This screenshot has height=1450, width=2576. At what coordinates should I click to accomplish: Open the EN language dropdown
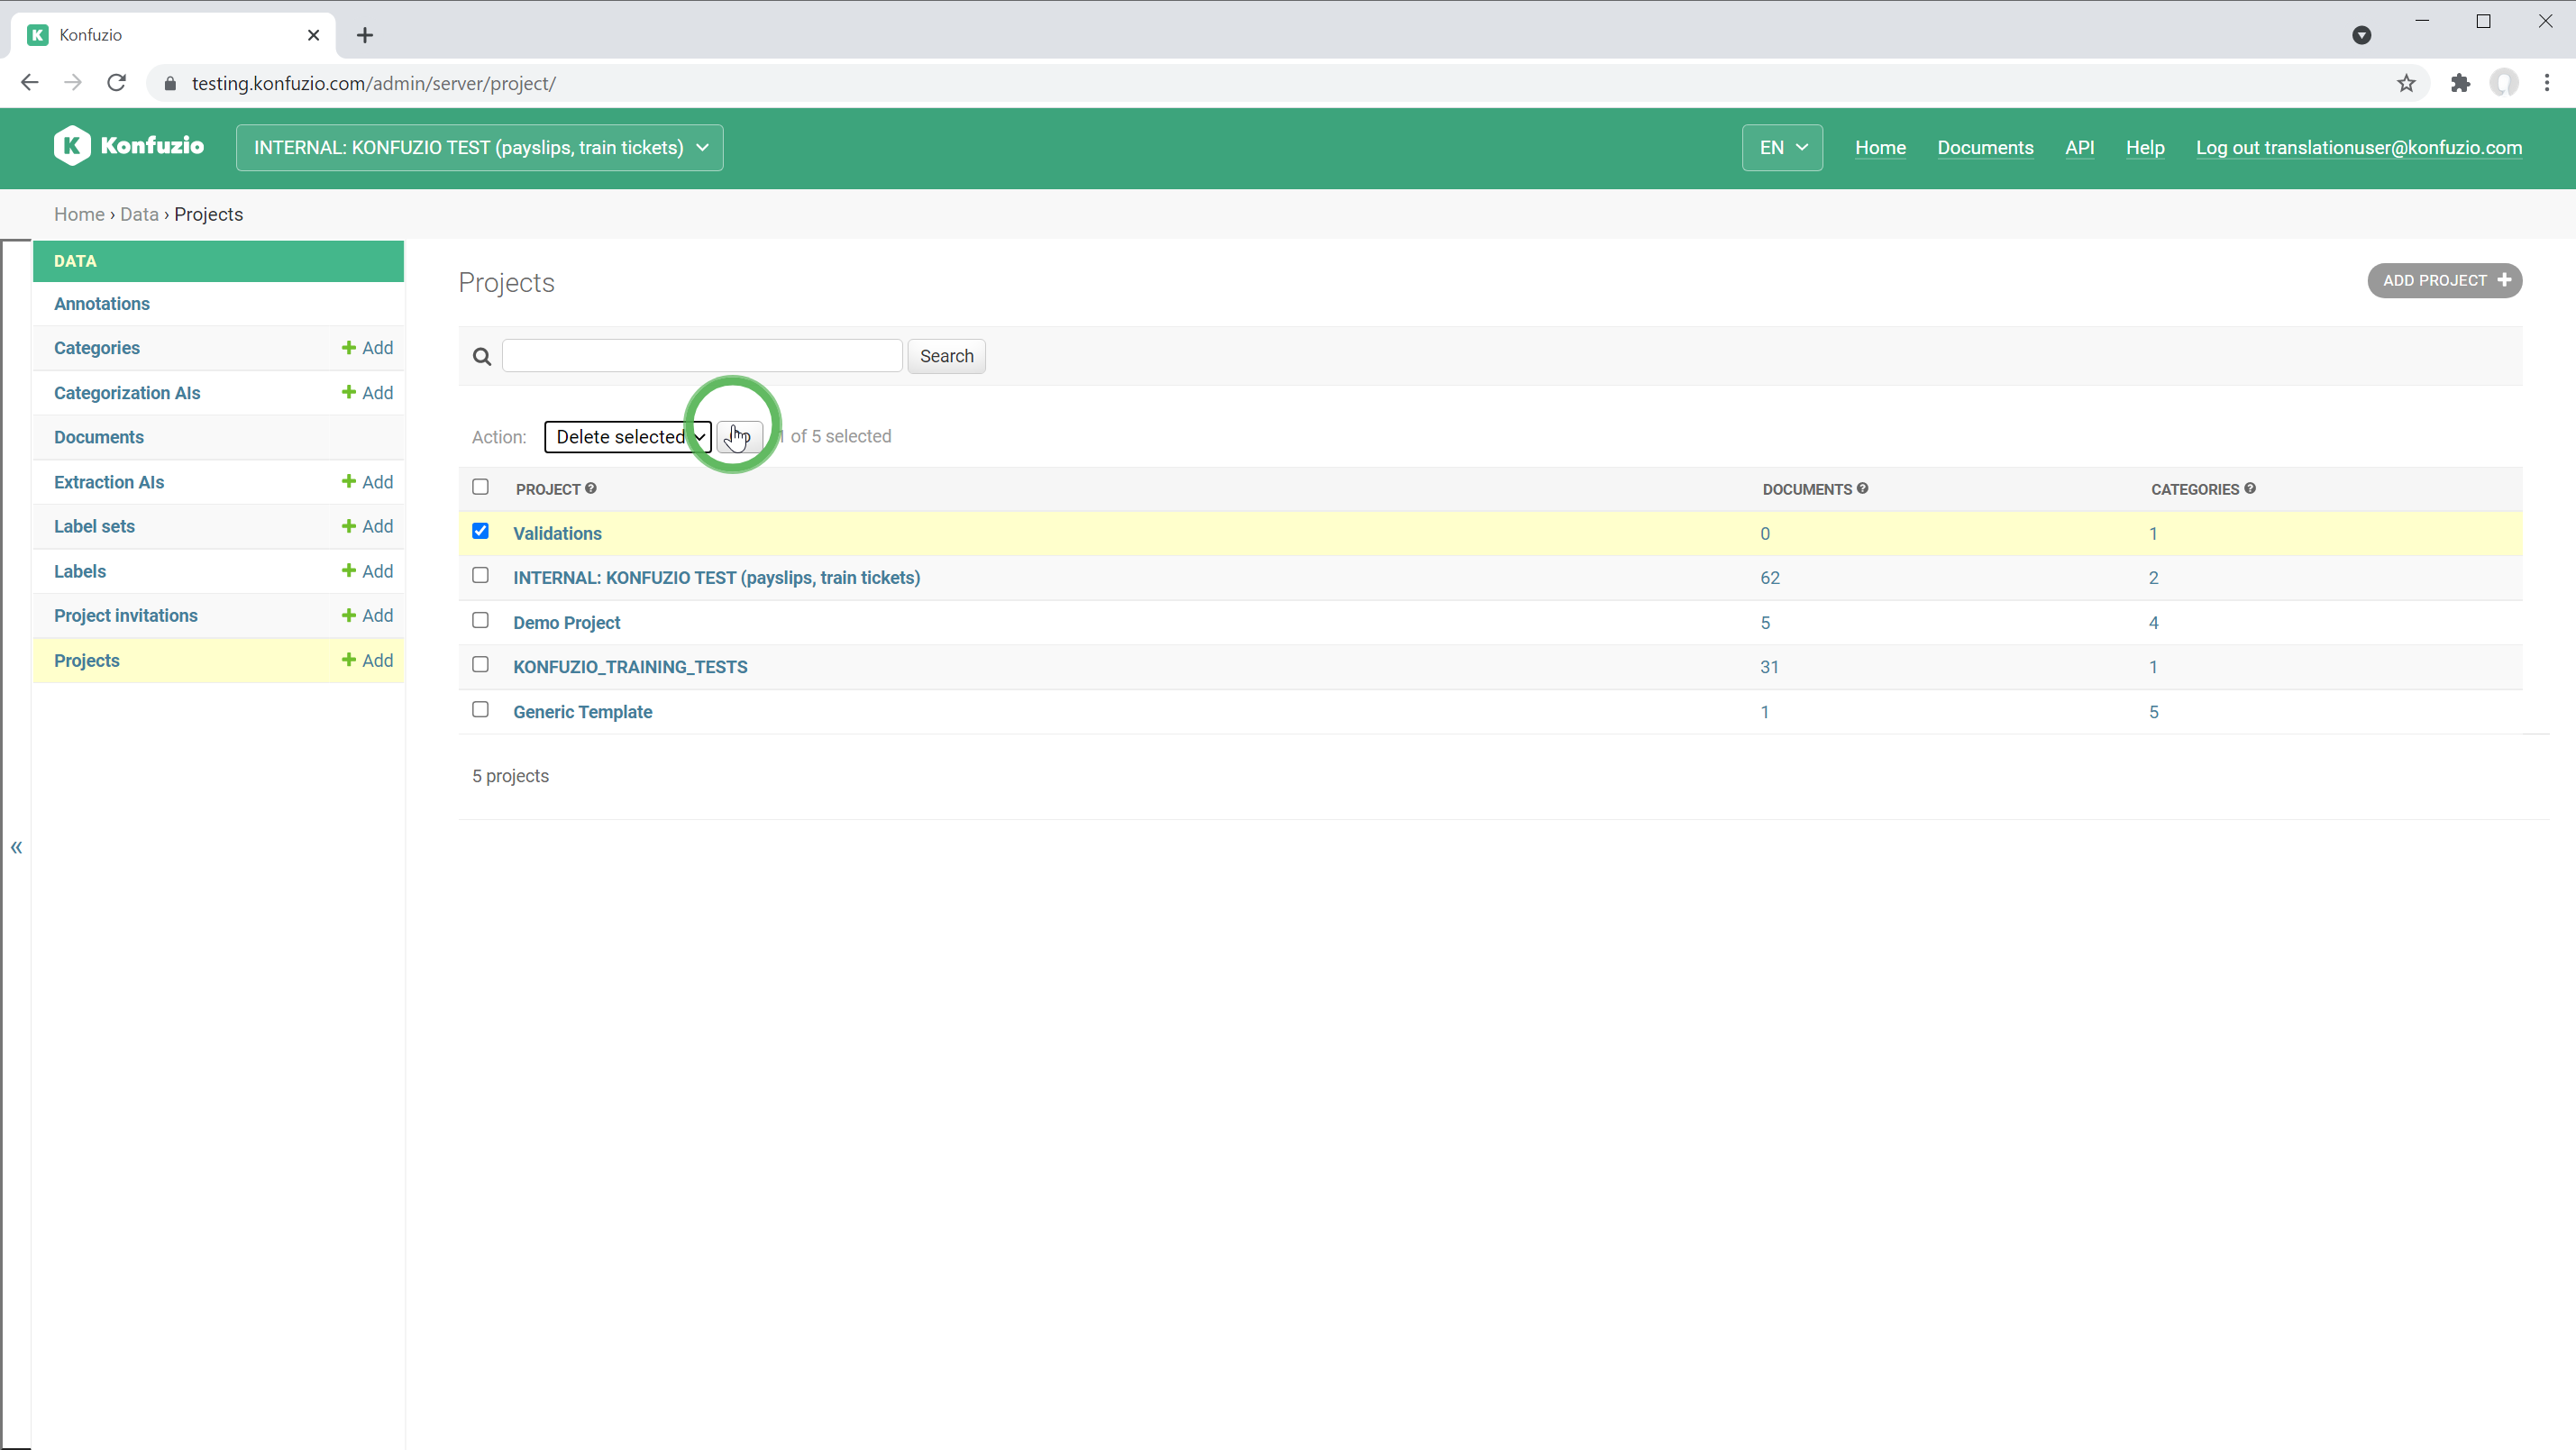click(1782, 148)
